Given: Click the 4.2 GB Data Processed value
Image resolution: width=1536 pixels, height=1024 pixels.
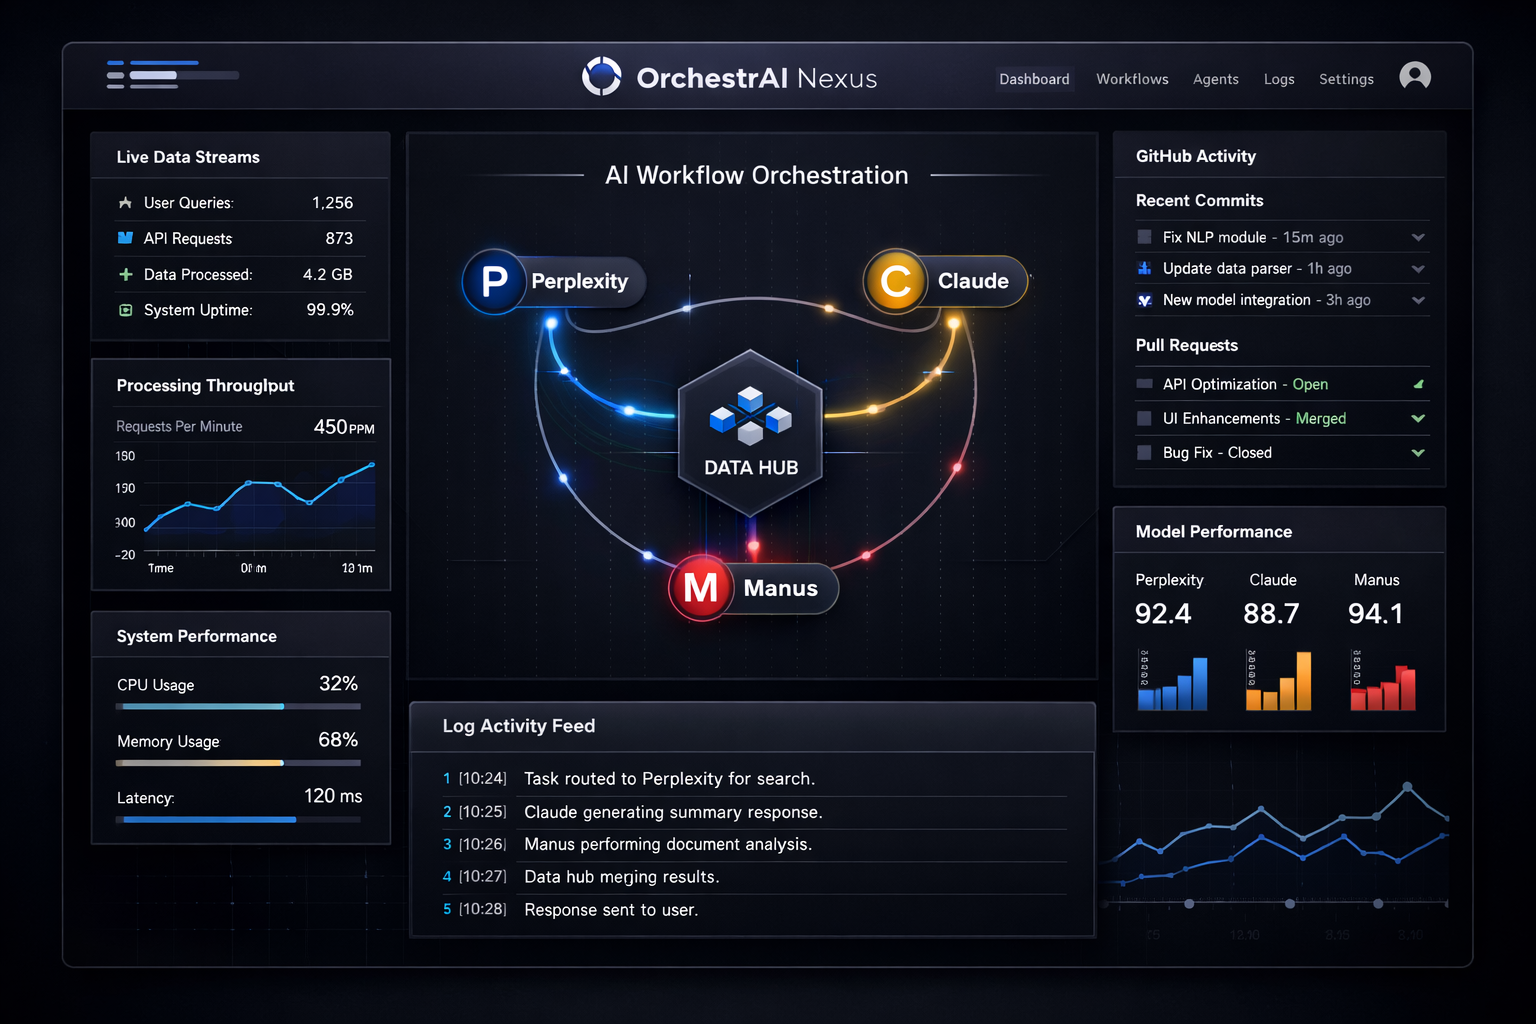Looking at the screenshot, I should [x=328, y=274].
